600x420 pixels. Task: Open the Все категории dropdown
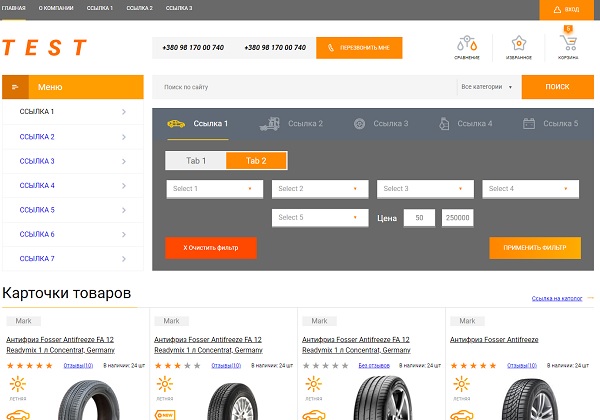point(487,87)
